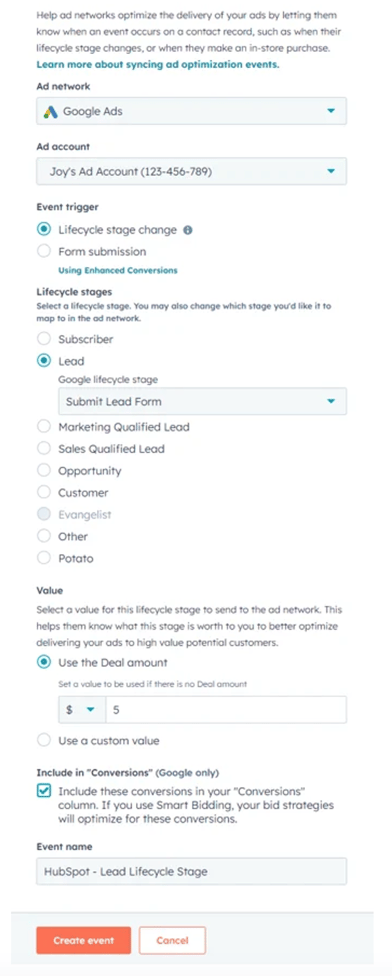Select the Form submission radio button
Screen dimensions: 392x976
44,251
